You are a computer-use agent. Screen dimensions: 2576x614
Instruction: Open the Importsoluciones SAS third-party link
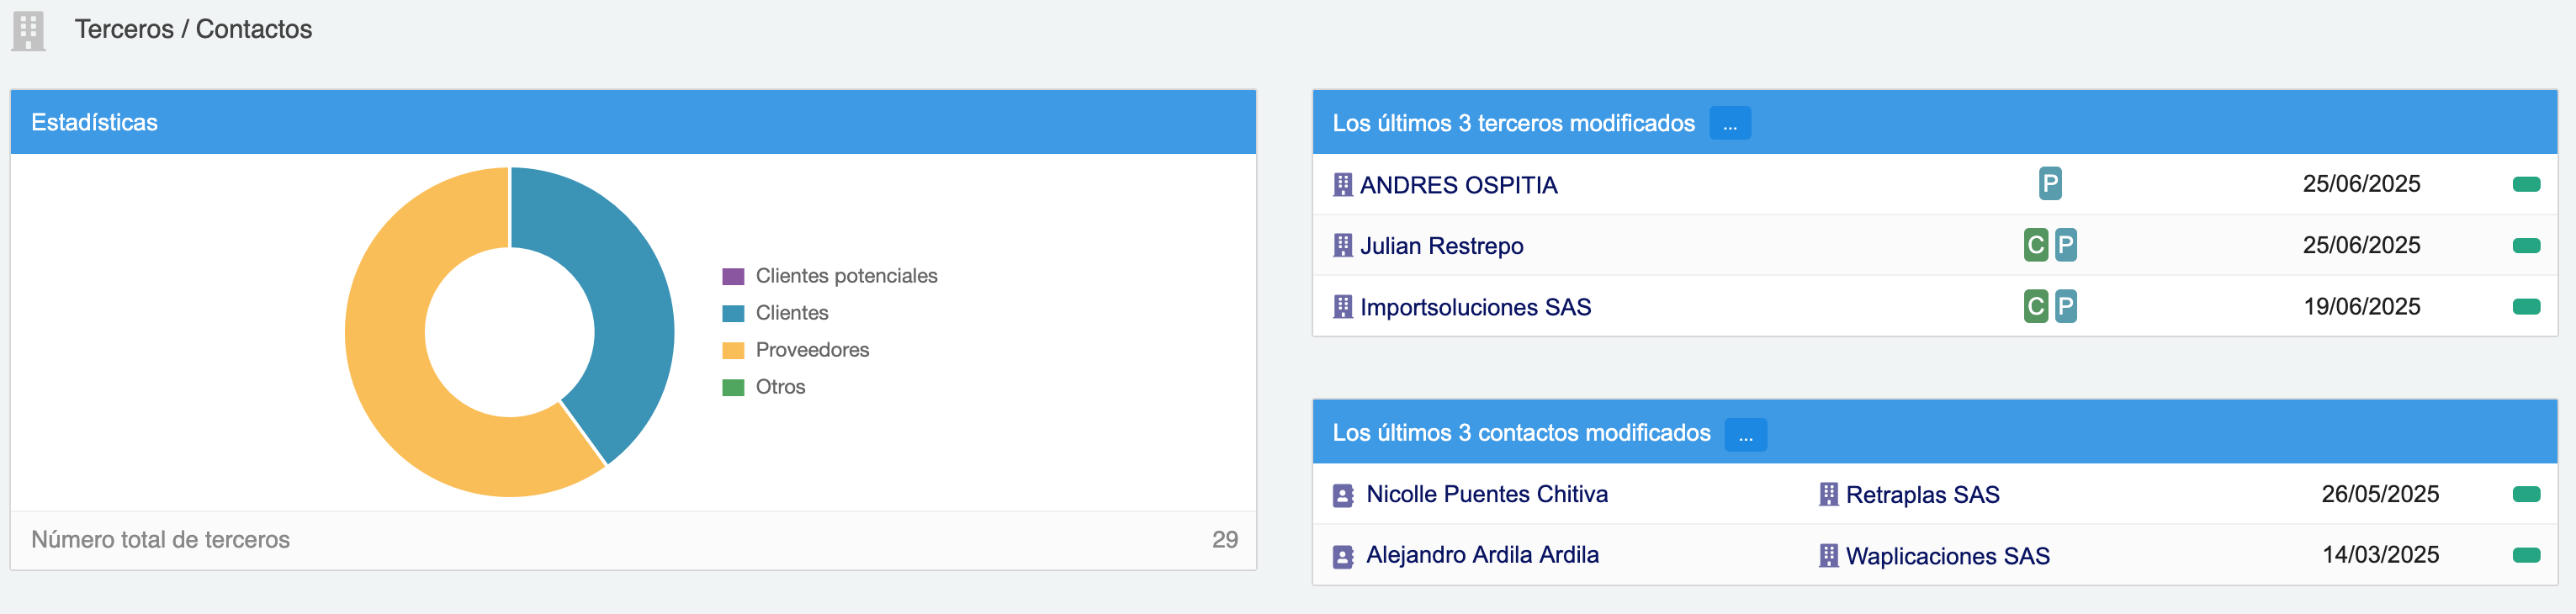(x=1475, y=307)
